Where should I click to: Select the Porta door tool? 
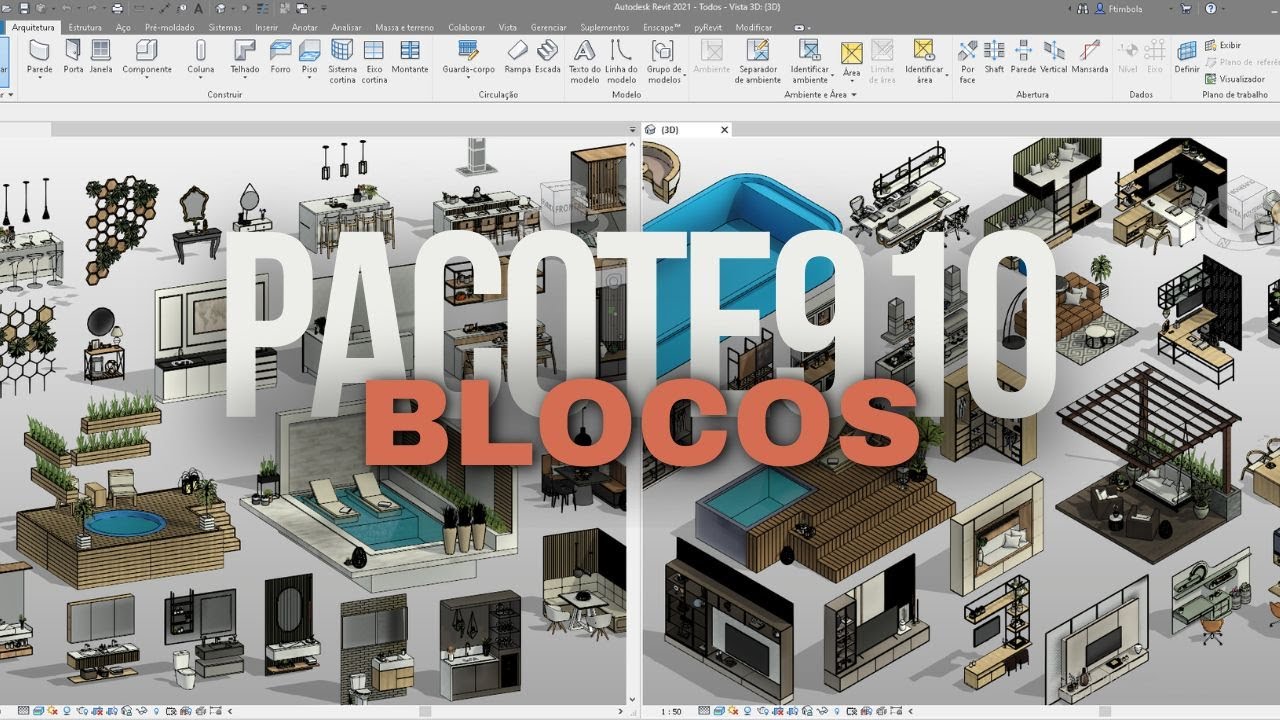click(73, 58)
